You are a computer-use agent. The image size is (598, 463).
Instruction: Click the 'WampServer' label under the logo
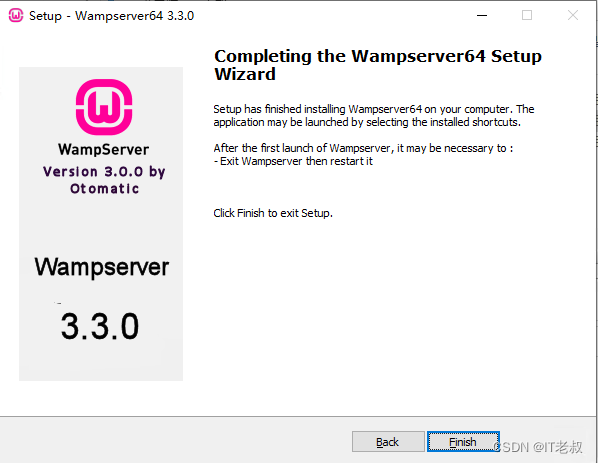click(x=104, y=150)
